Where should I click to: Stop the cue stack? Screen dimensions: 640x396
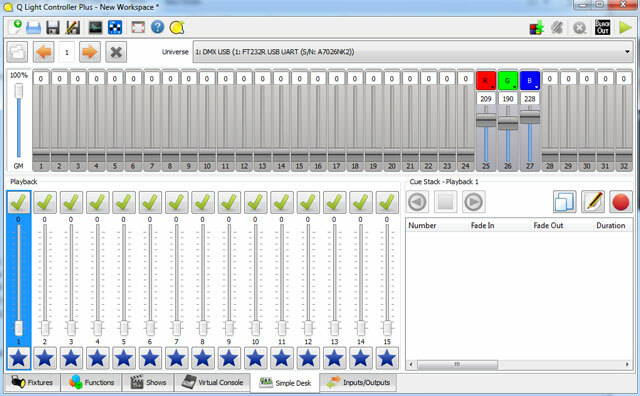pyautogui.click(x=445, y=202)
